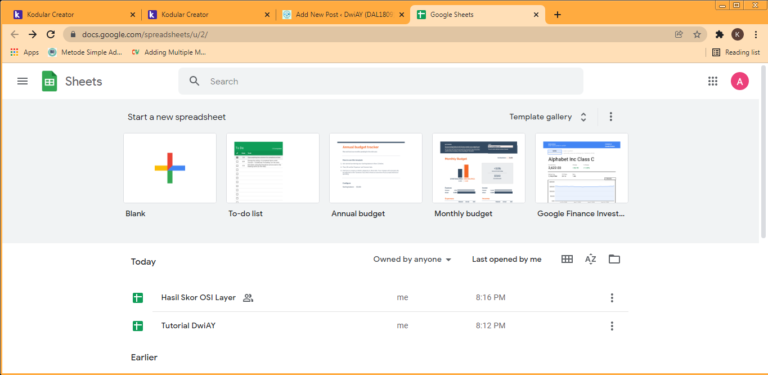768x375 pixels.
Task: Choose the Annual budget template
Action: (x=376, y=168)
